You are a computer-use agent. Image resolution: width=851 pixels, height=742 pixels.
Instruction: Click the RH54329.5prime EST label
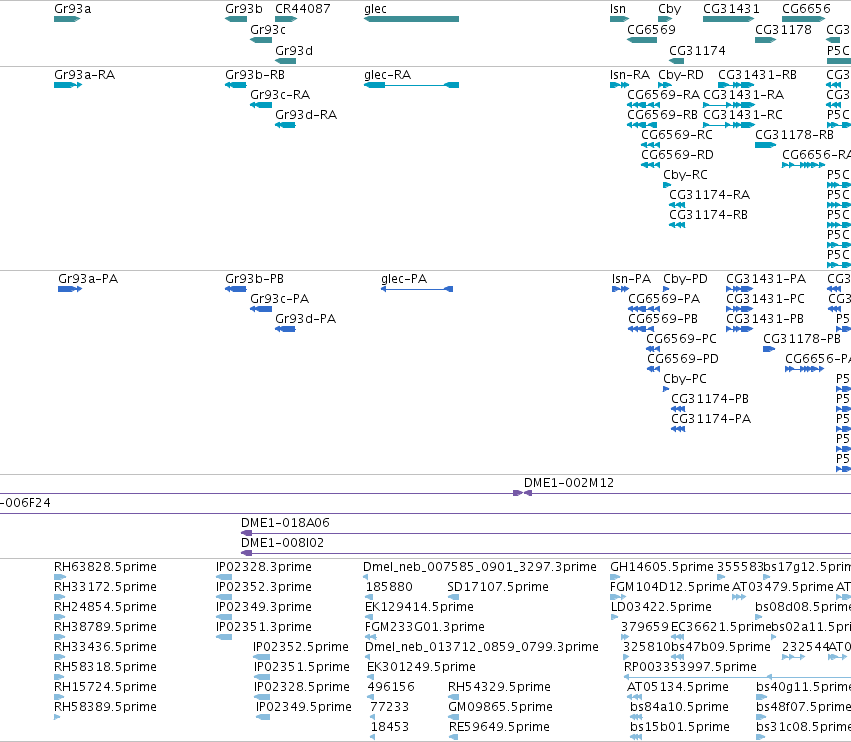pyautogui.click(x=499, y=687)
